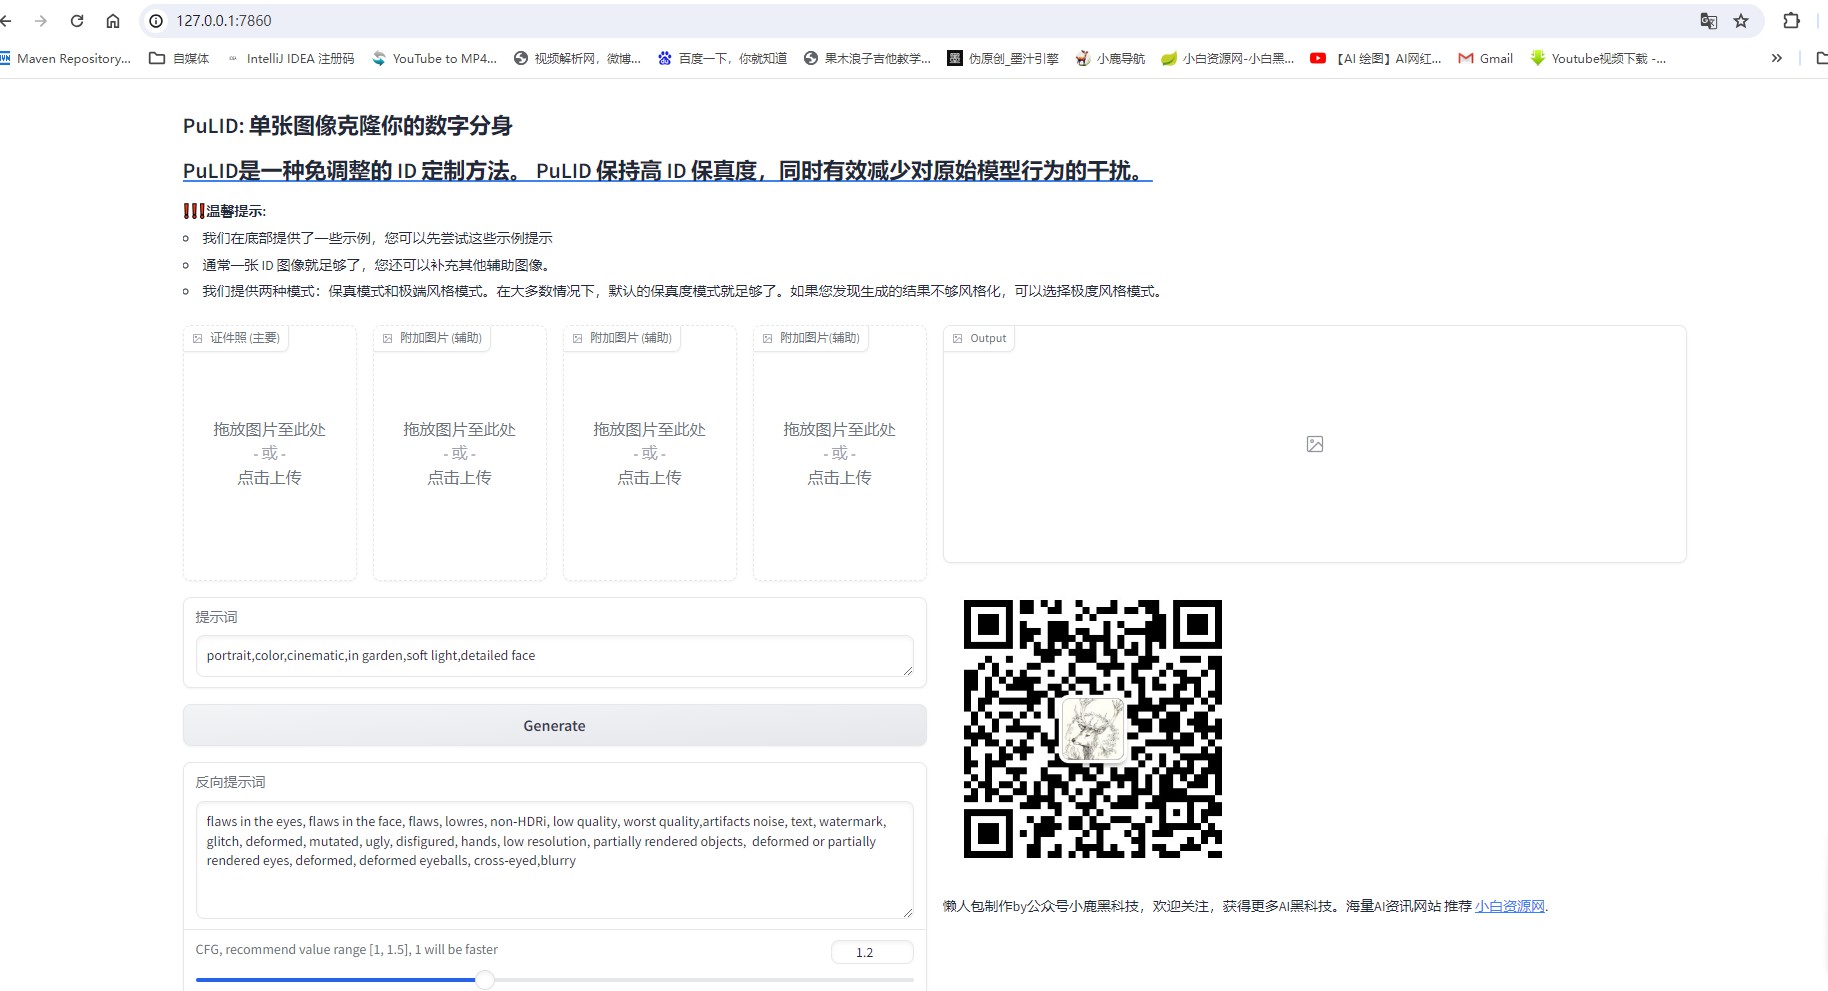
Task: Open the Gmail bookmark
Action: tap(1485, 58)
